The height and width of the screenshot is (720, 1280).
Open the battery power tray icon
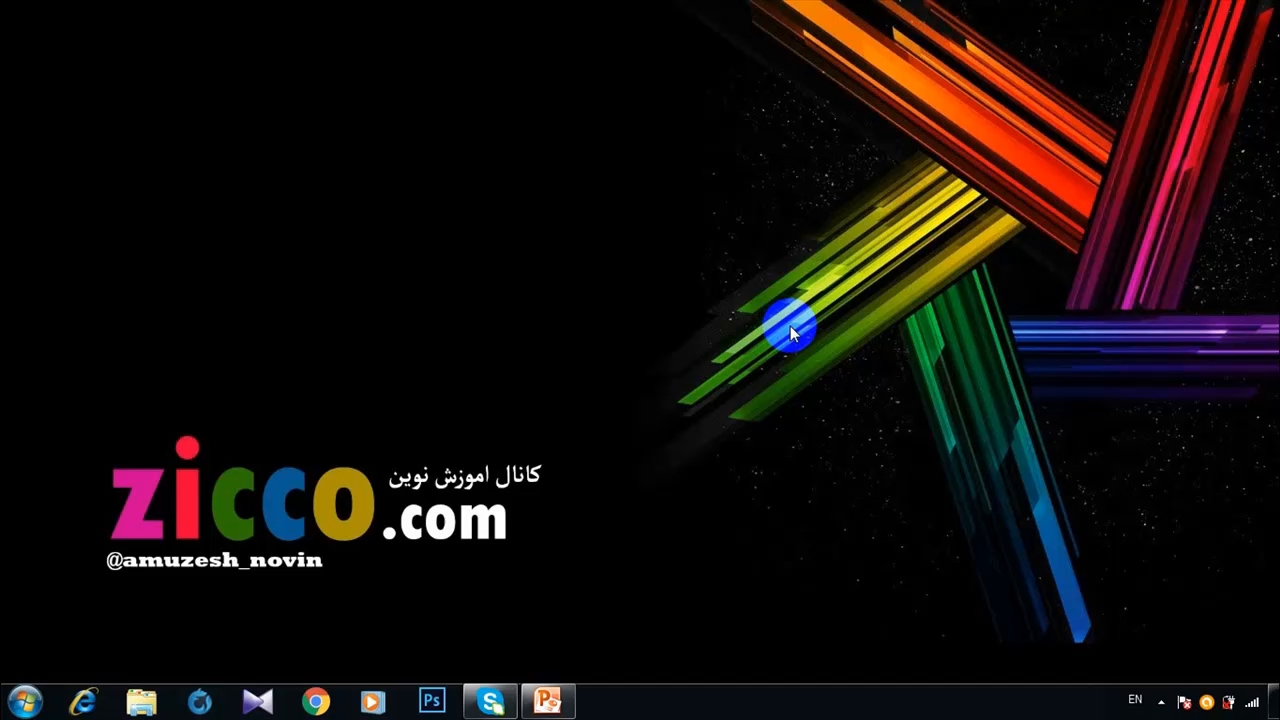(x=1229, y=702)
